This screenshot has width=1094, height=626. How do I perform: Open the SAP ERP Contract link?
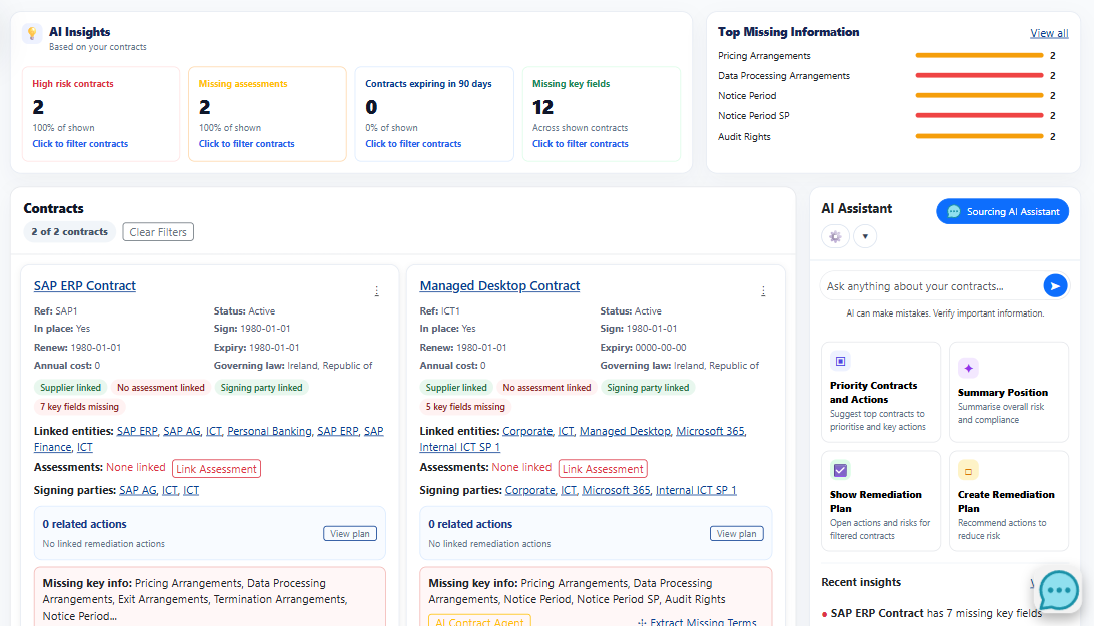(x=84, y=285)
